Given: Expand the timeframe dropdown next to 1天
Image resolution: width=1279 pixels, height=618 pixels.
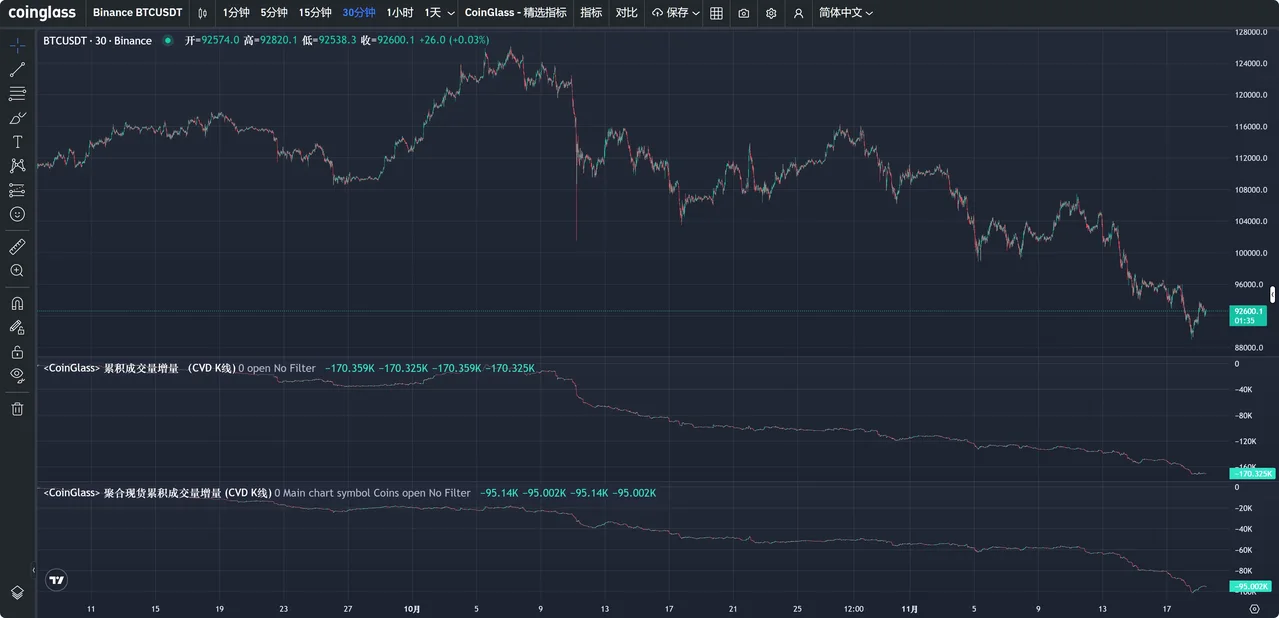Looking at the screenshot, I should (451, 13).
